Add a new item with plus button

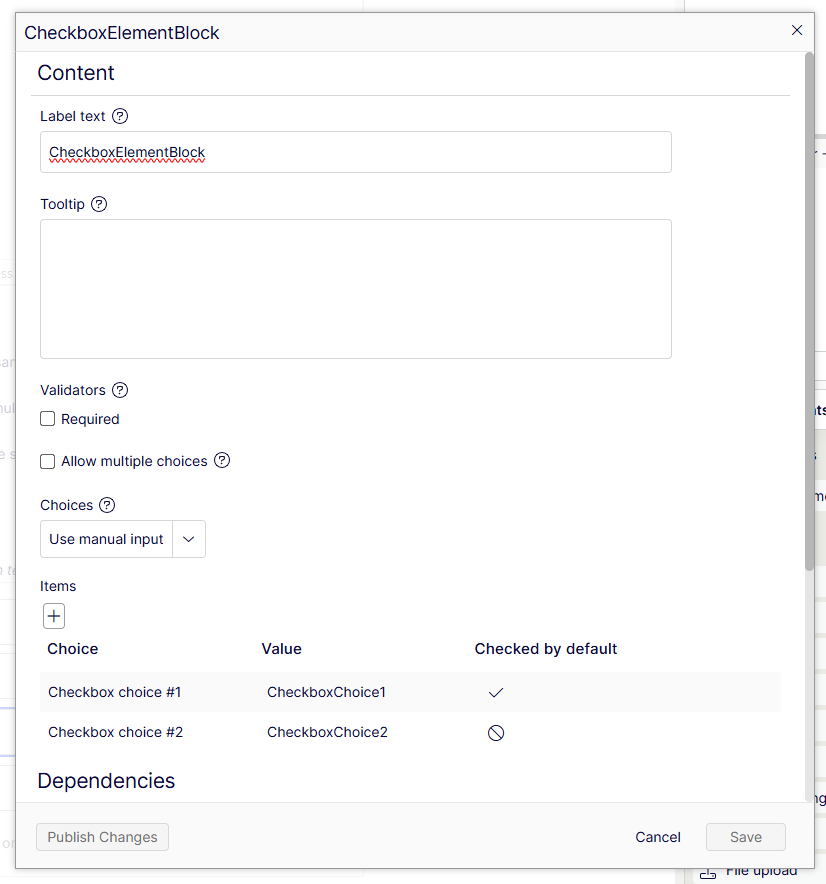pos(54,616)
